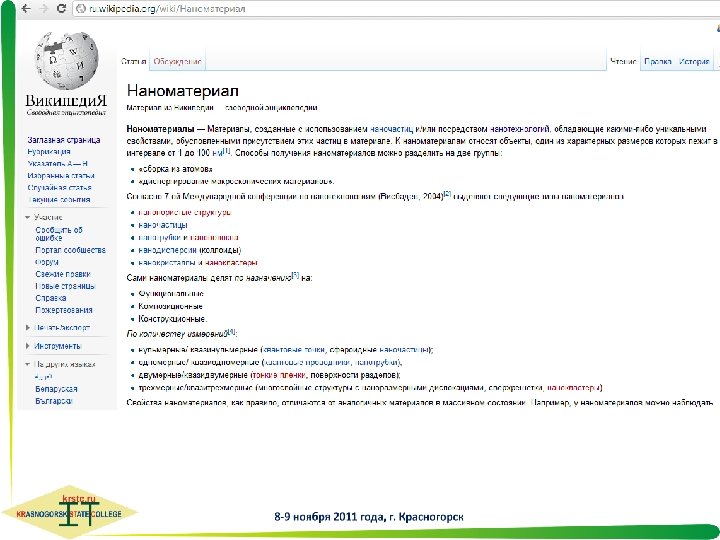Click the Функциональные list item
Screen dimensions: 720x540
tap(171, 293)
